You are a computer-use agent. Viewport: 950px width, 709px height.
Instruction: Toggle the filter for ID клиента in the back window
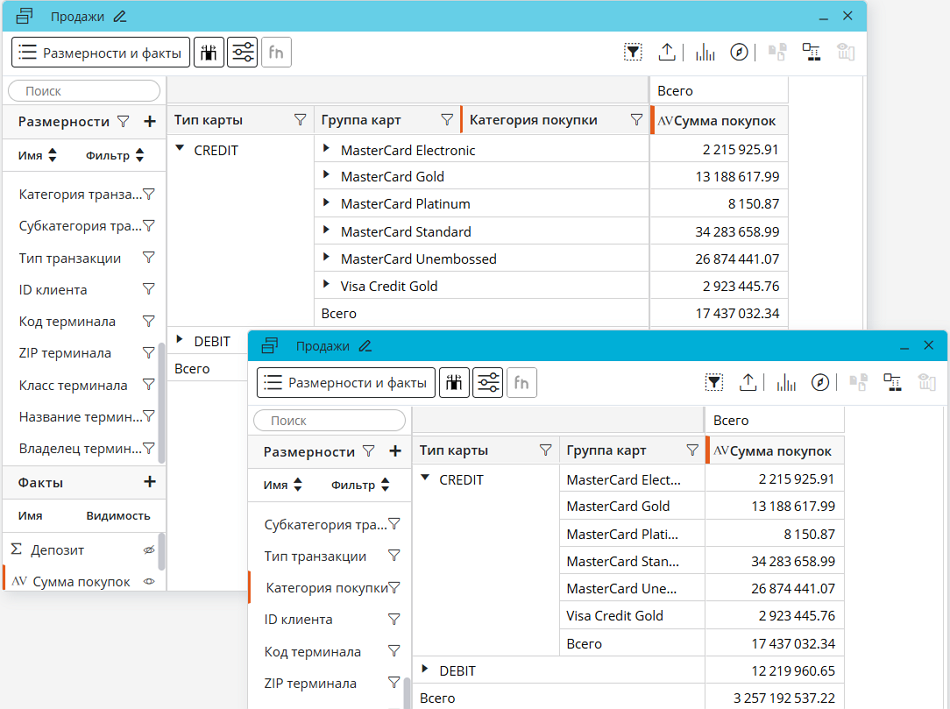(148, 290)
